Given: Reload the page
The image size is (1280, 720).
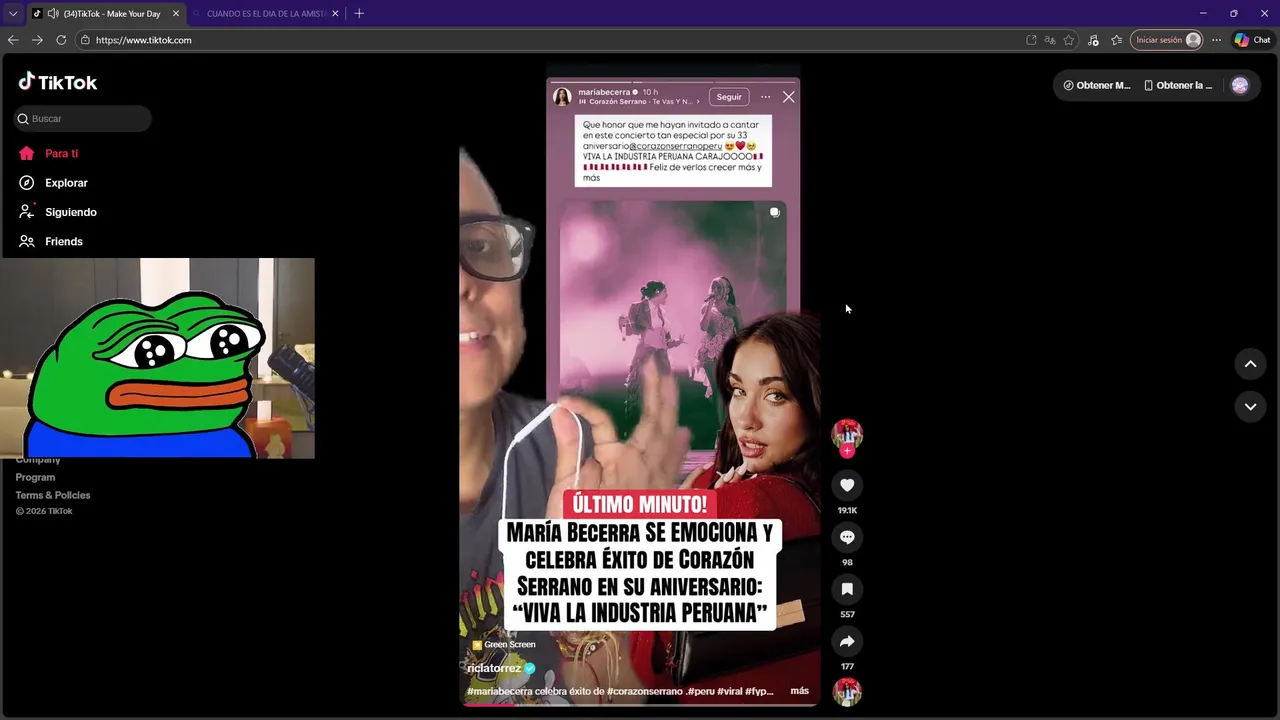Looking at the screenshot, I should (61, 40).
